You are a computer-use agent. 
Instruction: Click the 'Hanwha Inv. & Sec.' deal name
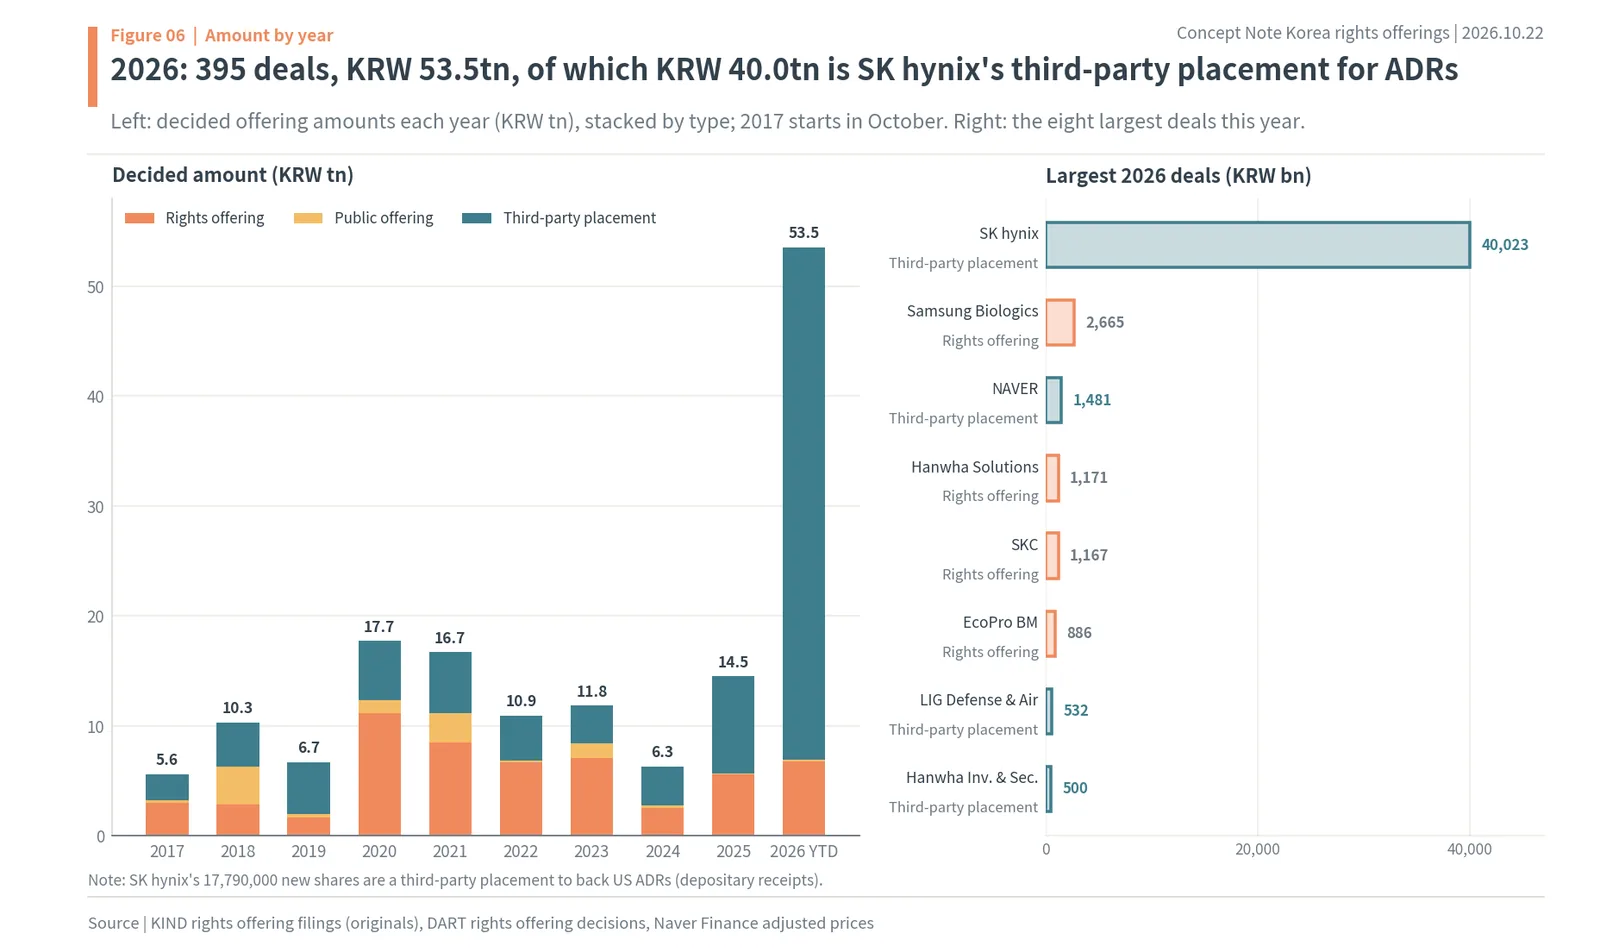972,778
